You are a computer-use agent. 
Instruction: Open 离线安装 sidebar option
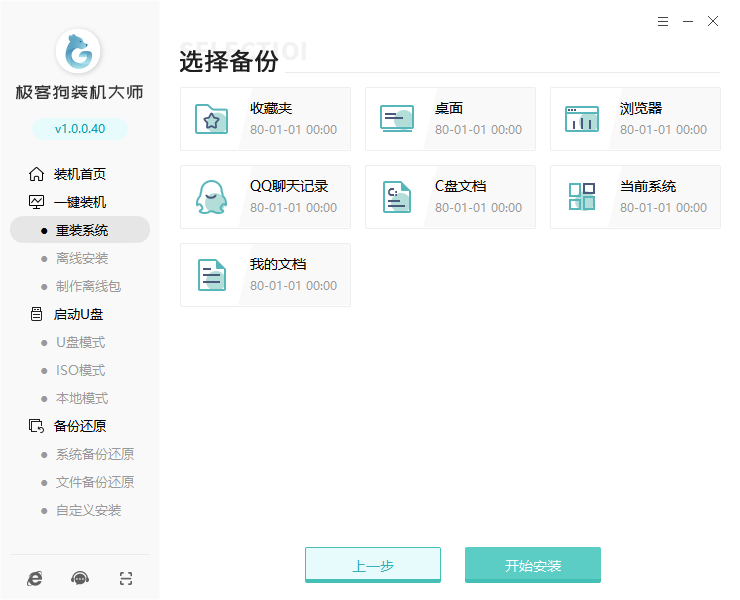(82, 258)
